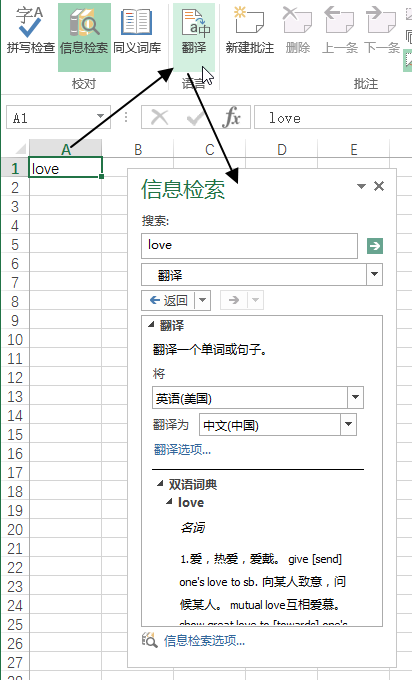Open the Name Box dropdown arrow
The width and height of the screenshot is (412, 680).
(101, 116)
